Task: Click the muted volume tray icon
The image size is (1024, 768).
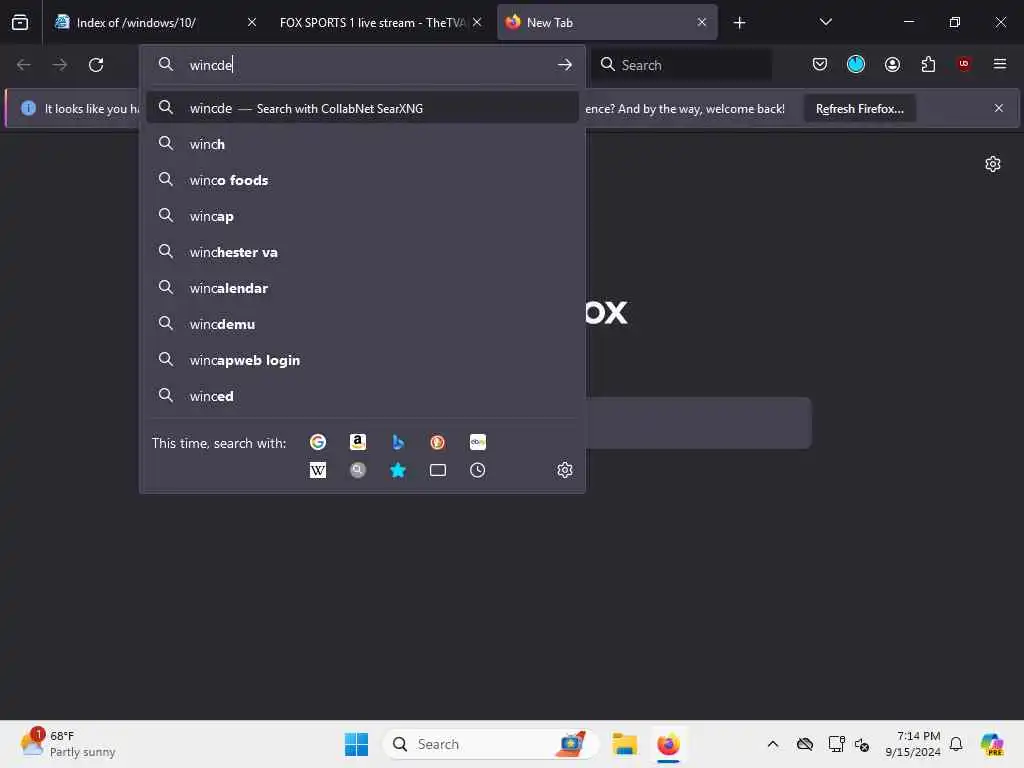Action: tap(862, 744)
